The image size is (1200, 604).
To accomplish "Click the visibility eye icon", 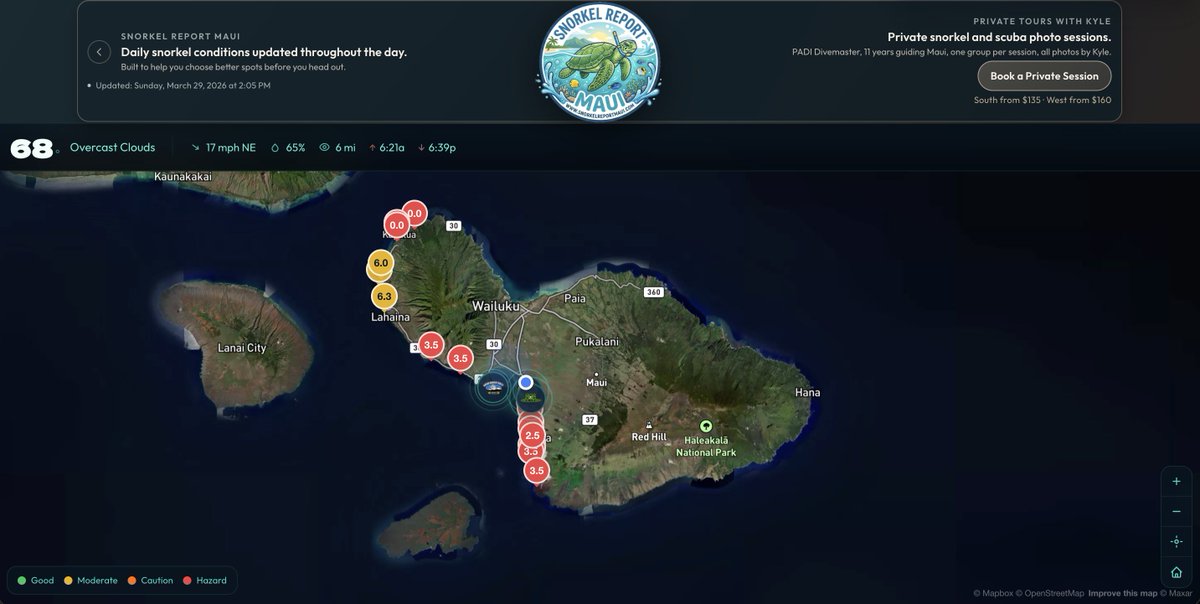I will point(324,147).
